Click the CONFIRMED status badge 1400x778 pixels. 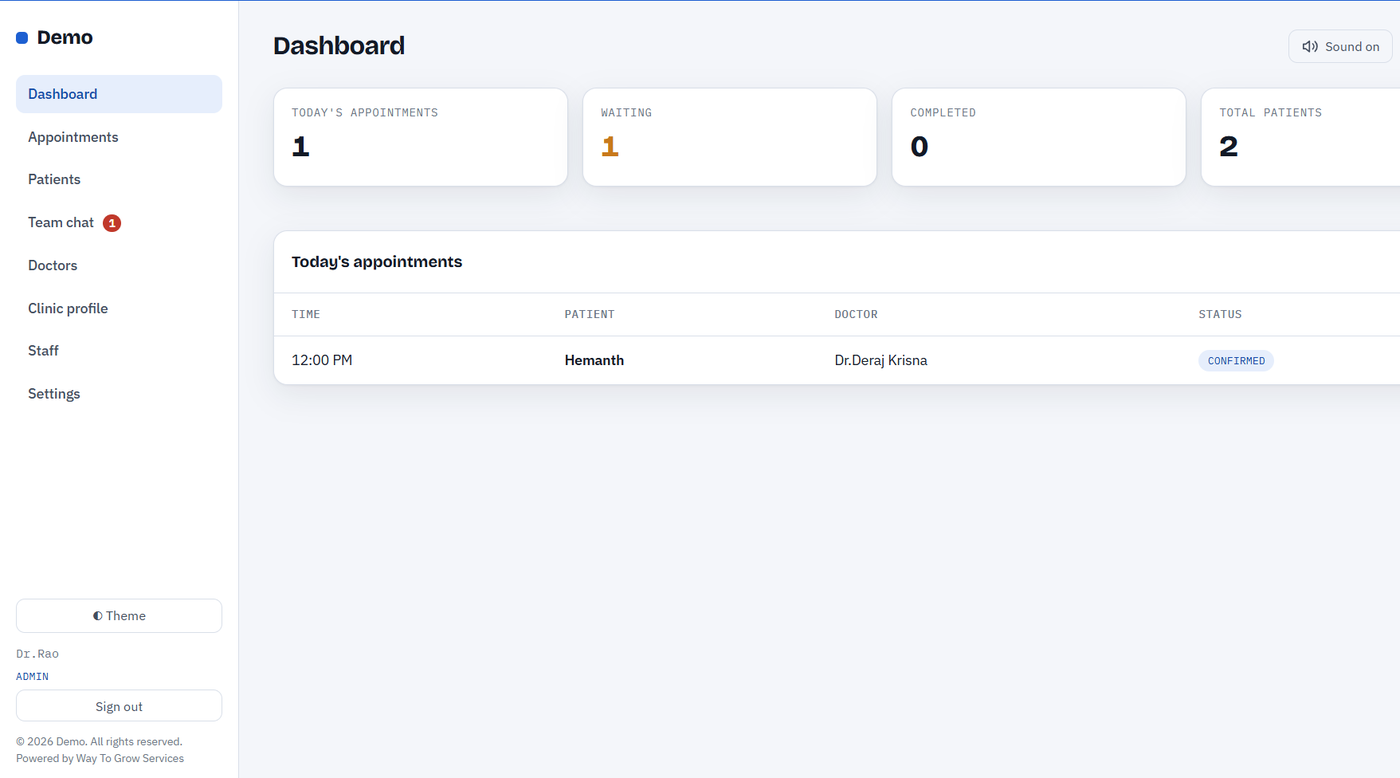tap(1236, 361)
